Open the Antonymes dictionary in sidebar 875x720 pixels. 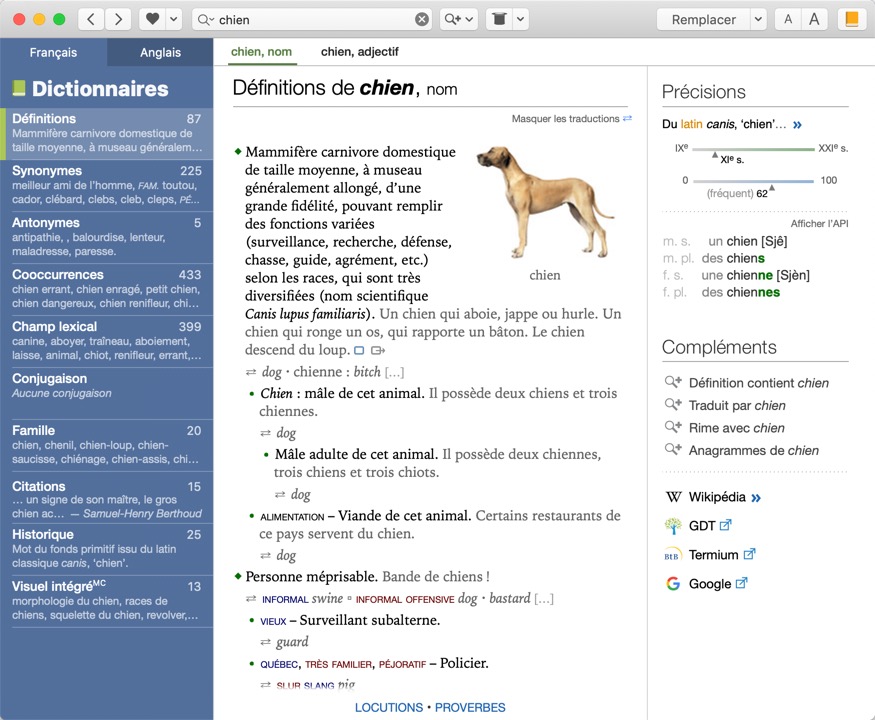tap(107, 237)
